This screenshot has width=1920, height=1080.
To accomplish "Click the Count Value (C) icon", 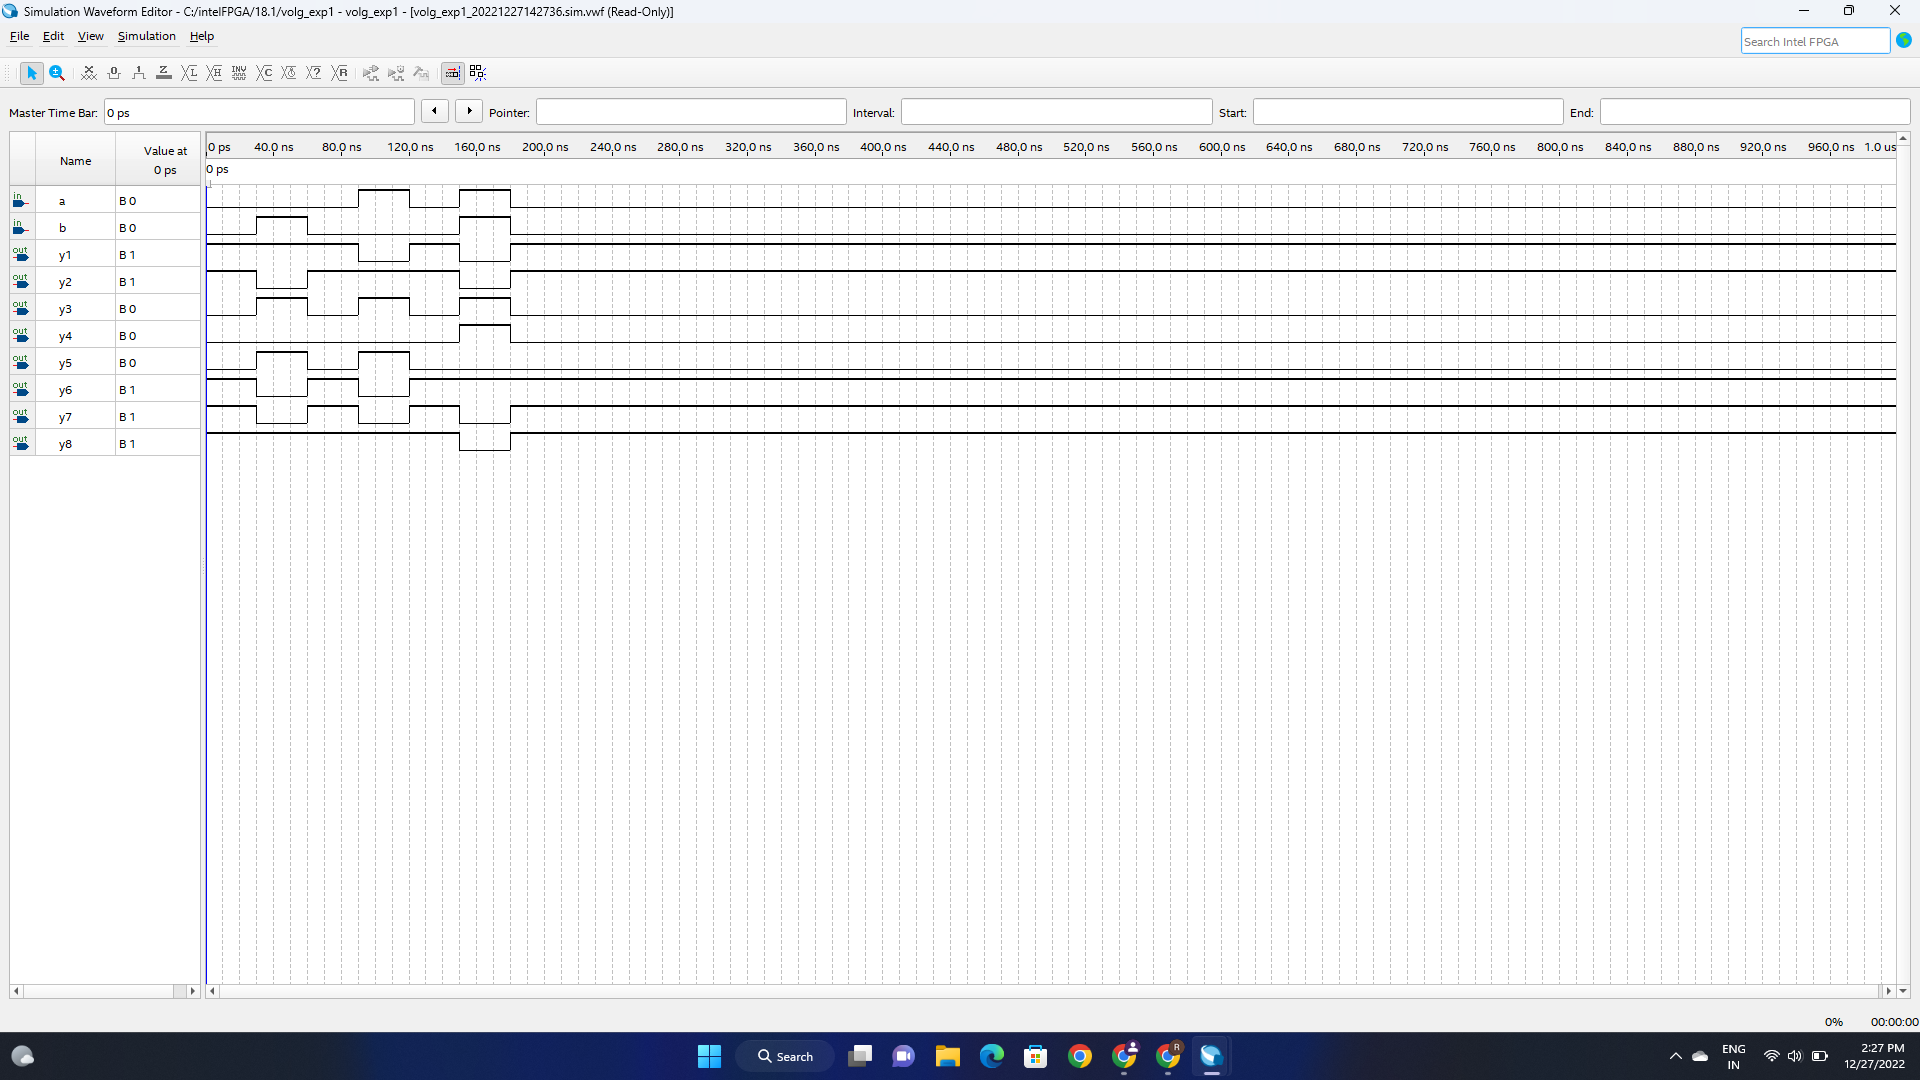I will point(264,73).
